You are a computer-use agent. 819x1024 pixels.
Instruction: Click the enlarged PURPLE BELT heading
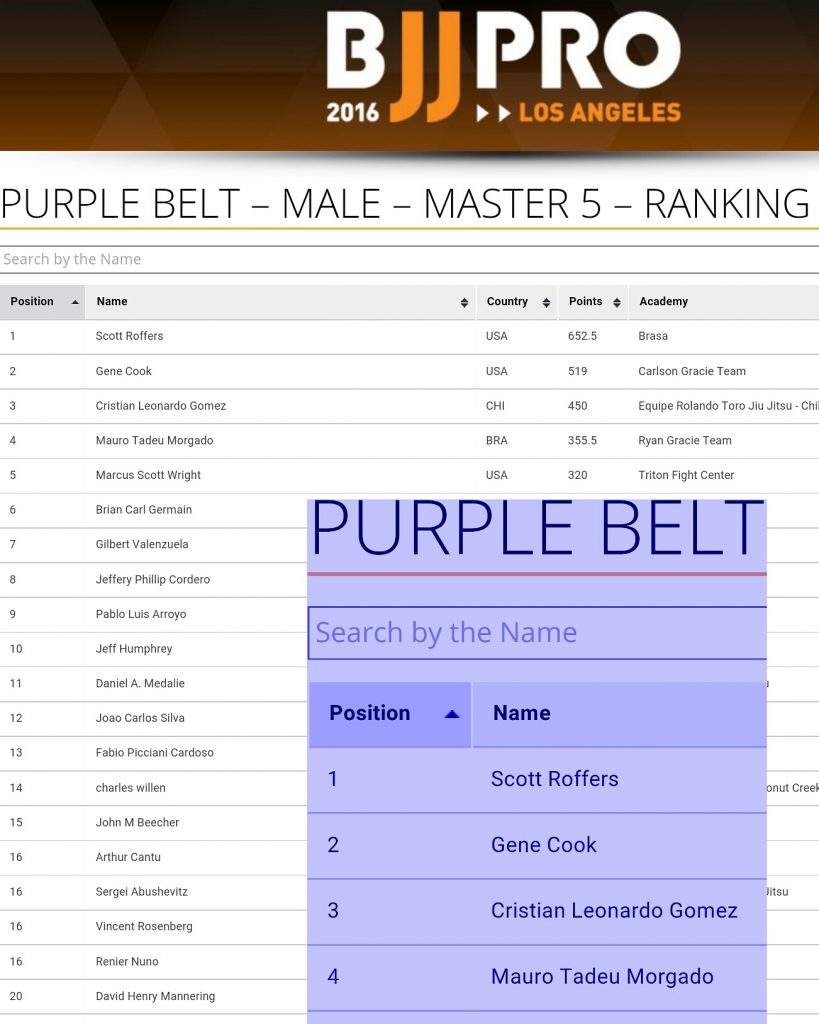(538, 528)
